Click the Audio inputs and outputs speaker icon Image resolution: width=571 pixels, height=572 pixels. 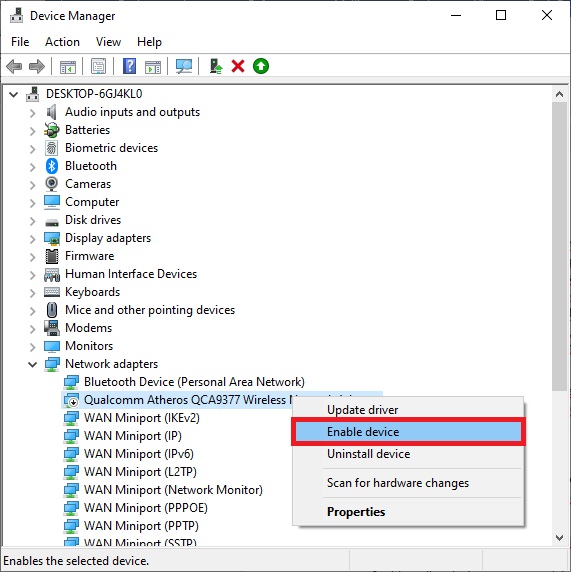point(51,112)
